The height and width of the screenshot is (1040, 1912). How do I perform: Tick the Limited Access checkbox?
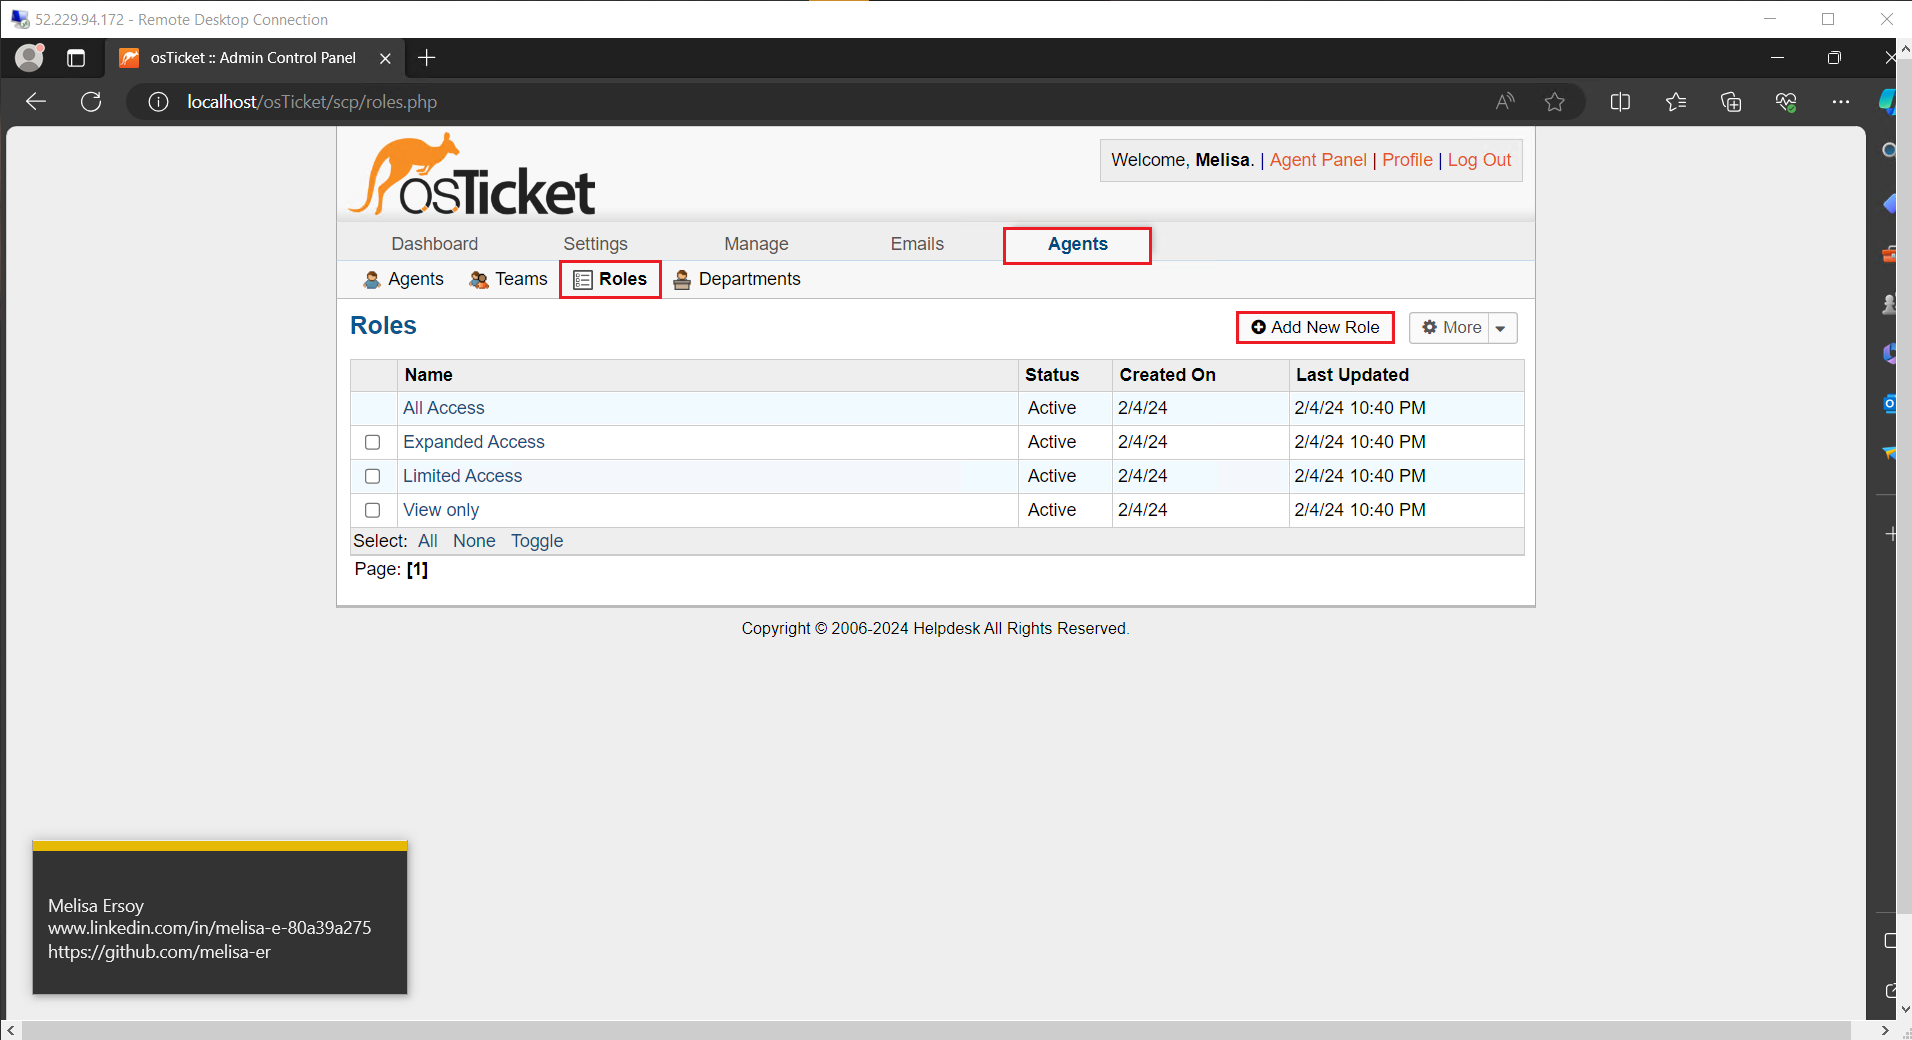point(373,476)
